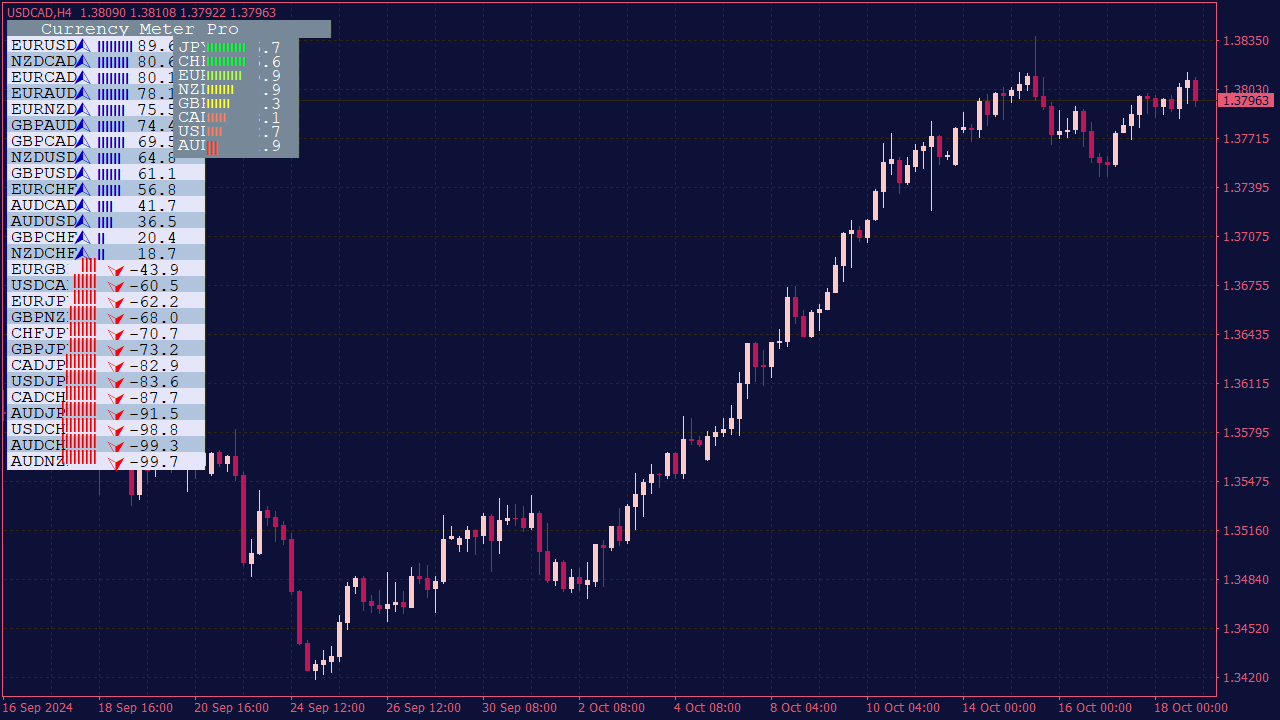The width and height of the screenshot is (1280, 720).
Task: Click the -98.8 value in the meter
Action: (154, 430)
